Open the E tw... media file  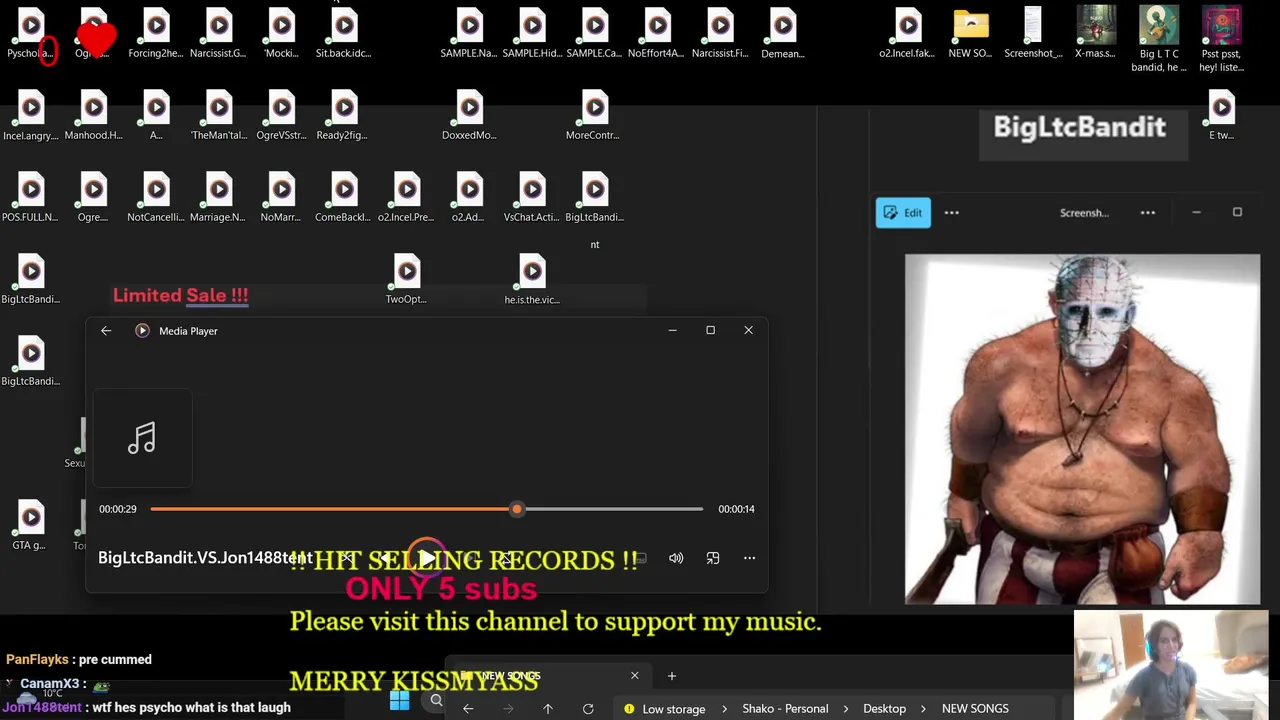1221,116
